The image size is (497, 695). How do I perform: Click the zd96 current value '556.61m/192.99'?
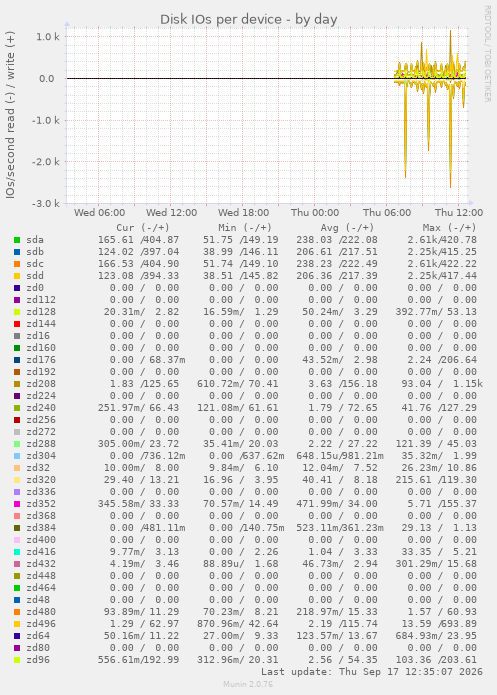click(x=138, y=659)
